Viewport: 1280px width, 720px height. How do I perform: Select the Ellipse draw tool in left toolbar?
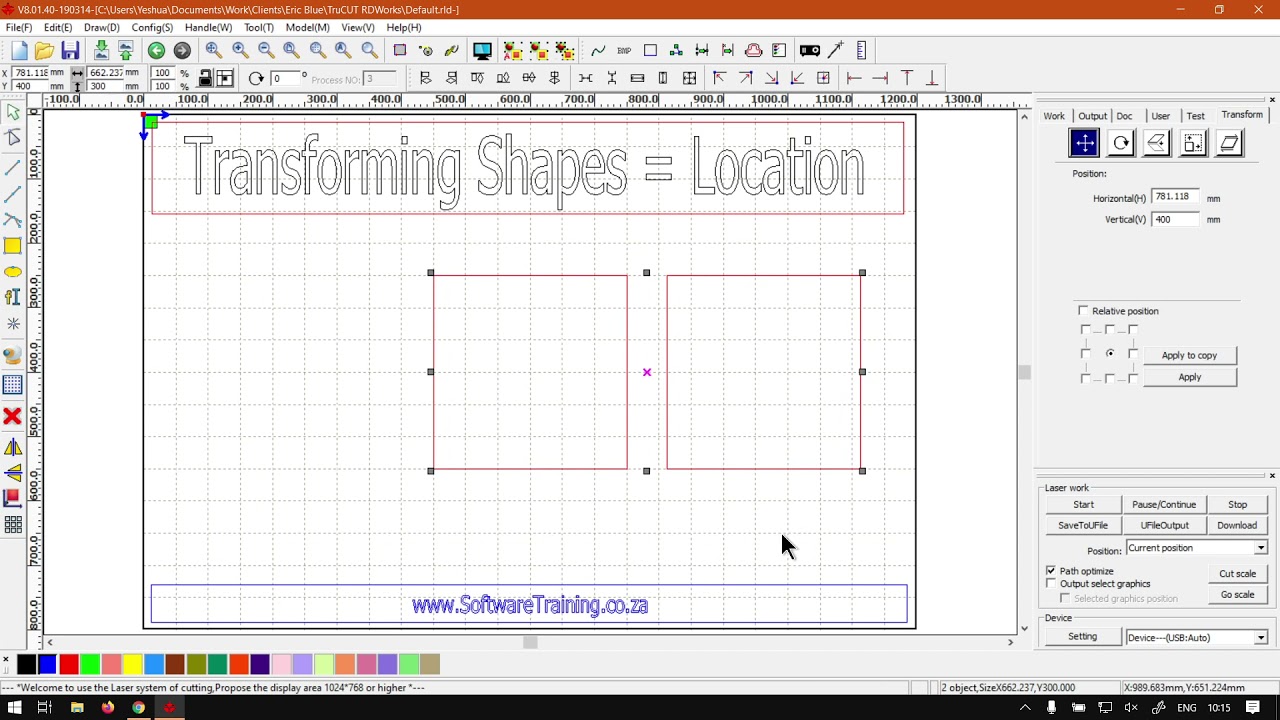[x=13, y=272]
